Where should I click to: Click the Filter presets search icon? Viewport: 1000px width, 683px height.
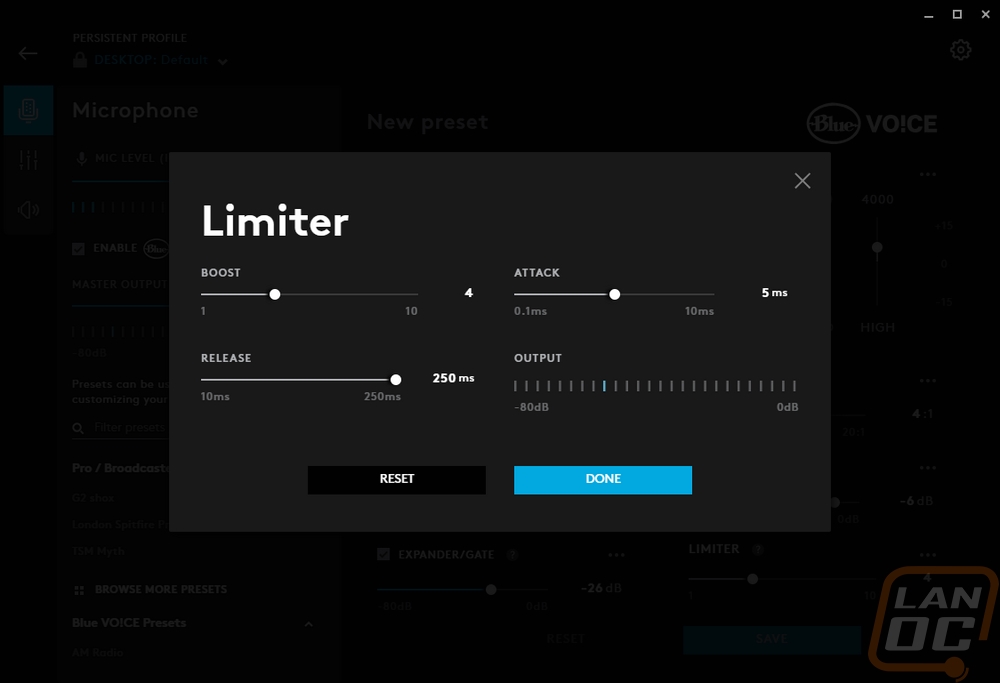tap(78, 428)
